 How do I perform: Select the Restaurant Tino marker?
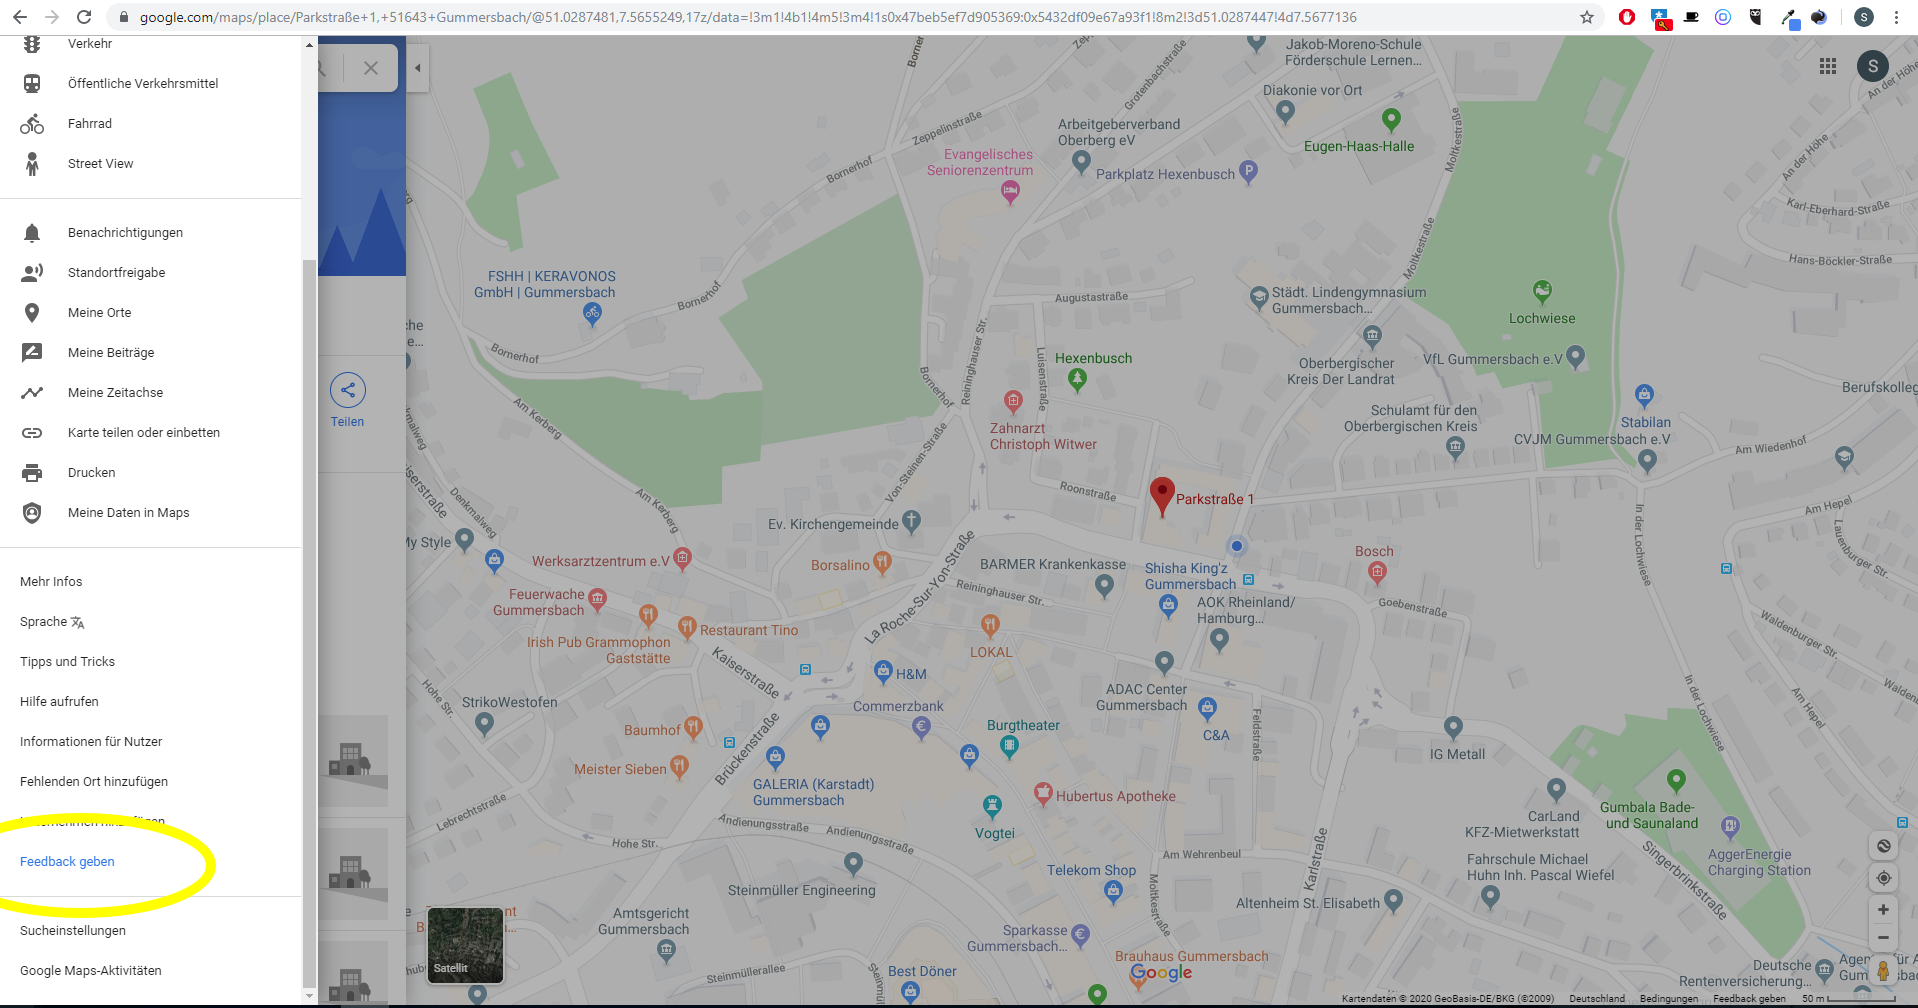click(687, 627)
